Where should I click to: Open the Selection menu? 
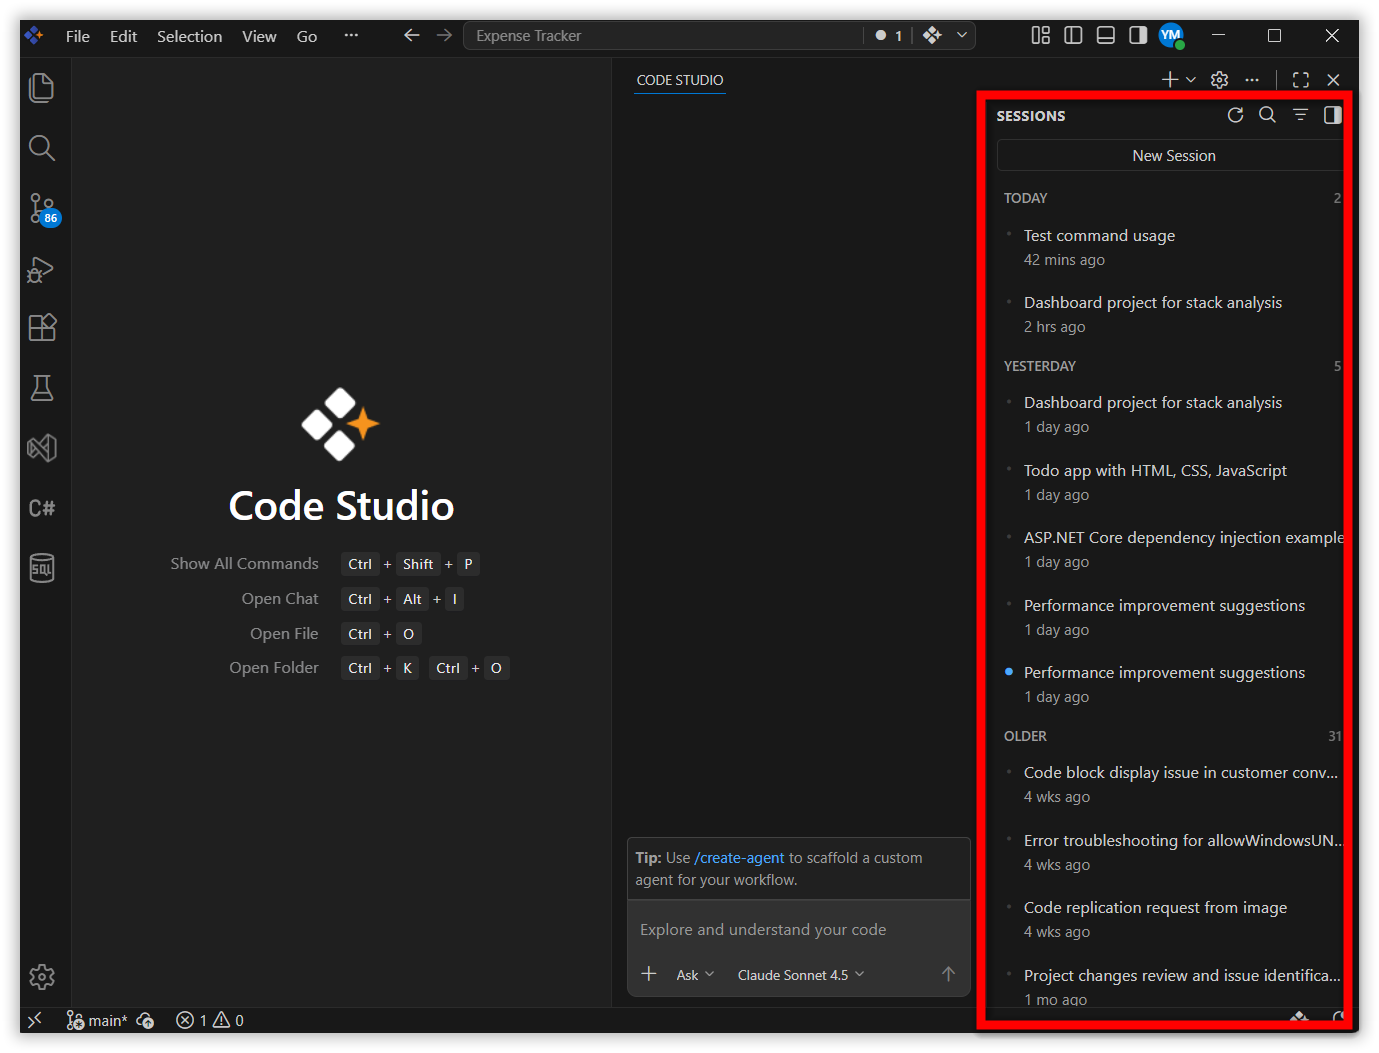pos(190,36)
